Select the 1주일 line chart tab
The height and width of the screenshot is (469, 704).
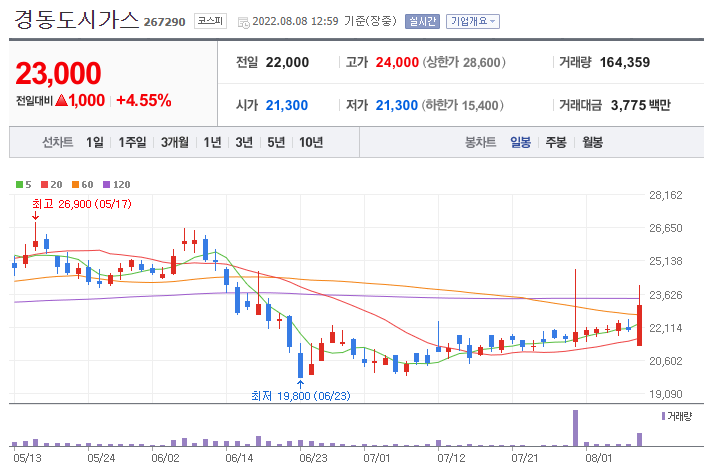coord(132,142)
